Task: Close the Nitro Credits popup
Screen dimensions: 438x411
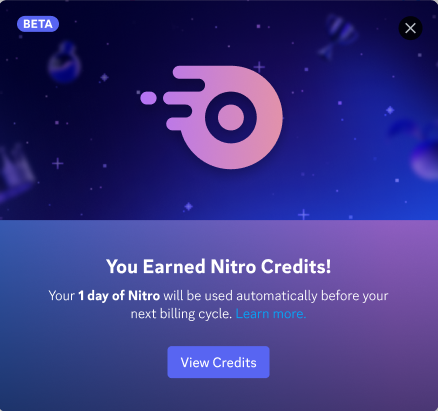Action: 410,28
